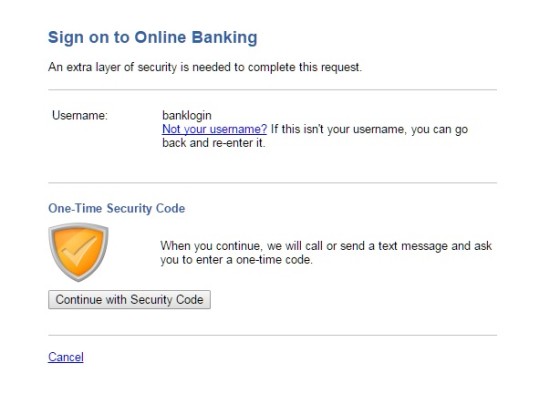The image size is (550, 405).
Task: Click the 'Sign on to Online Banking' heading
Action: [153, 38]
